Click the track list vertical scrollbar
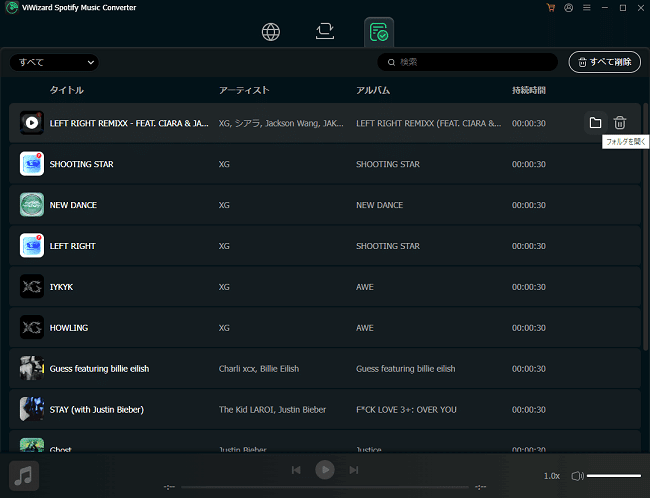Screen dimensions: 650x498 click(645, 226)
